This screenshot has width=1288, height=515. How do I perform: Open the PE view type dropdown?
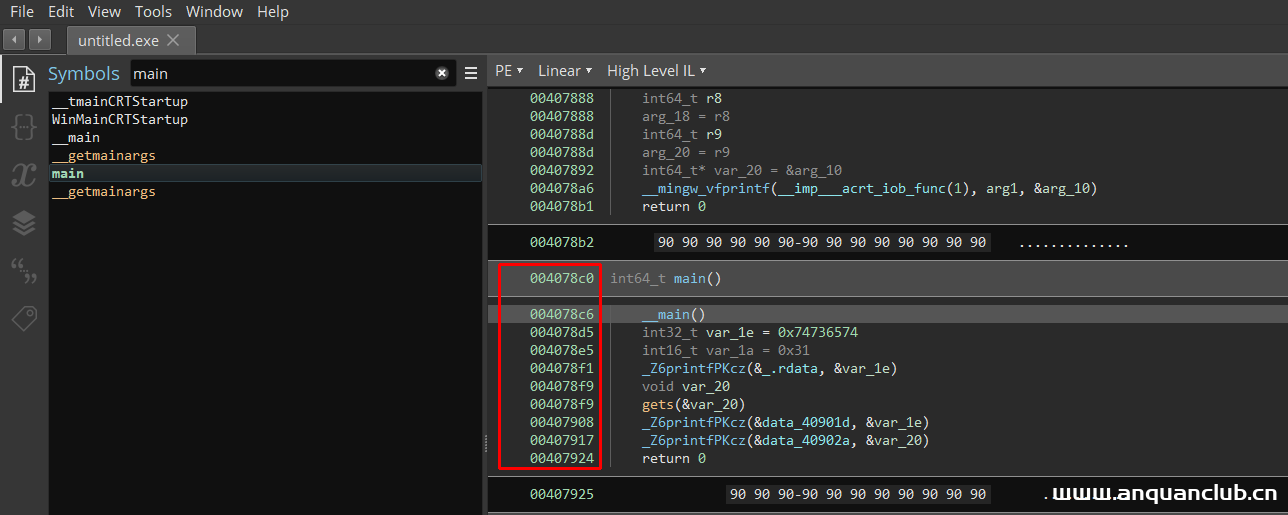(x=509, y=71)
